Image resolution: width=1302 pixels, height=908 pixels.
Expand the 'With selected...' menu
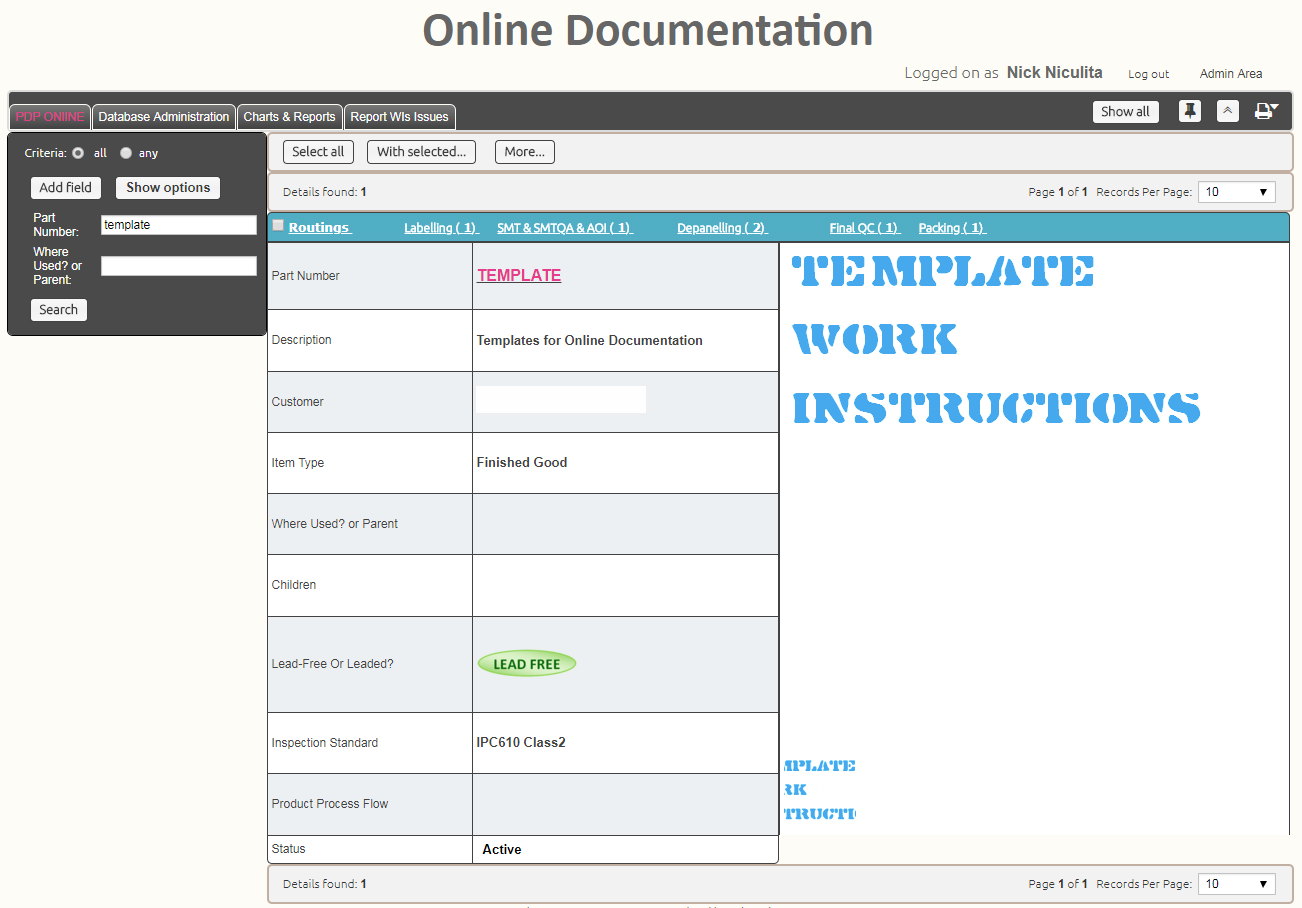[421, 152]
